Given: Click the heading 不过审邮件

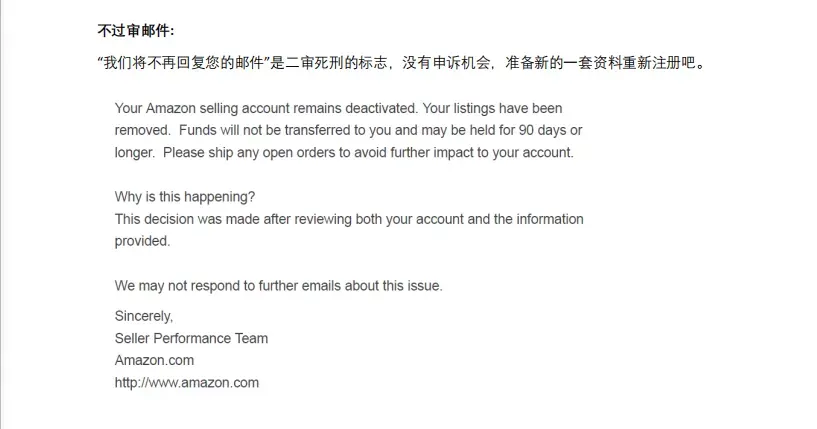Looking at the screenshot, I should [x=135, y=31].
